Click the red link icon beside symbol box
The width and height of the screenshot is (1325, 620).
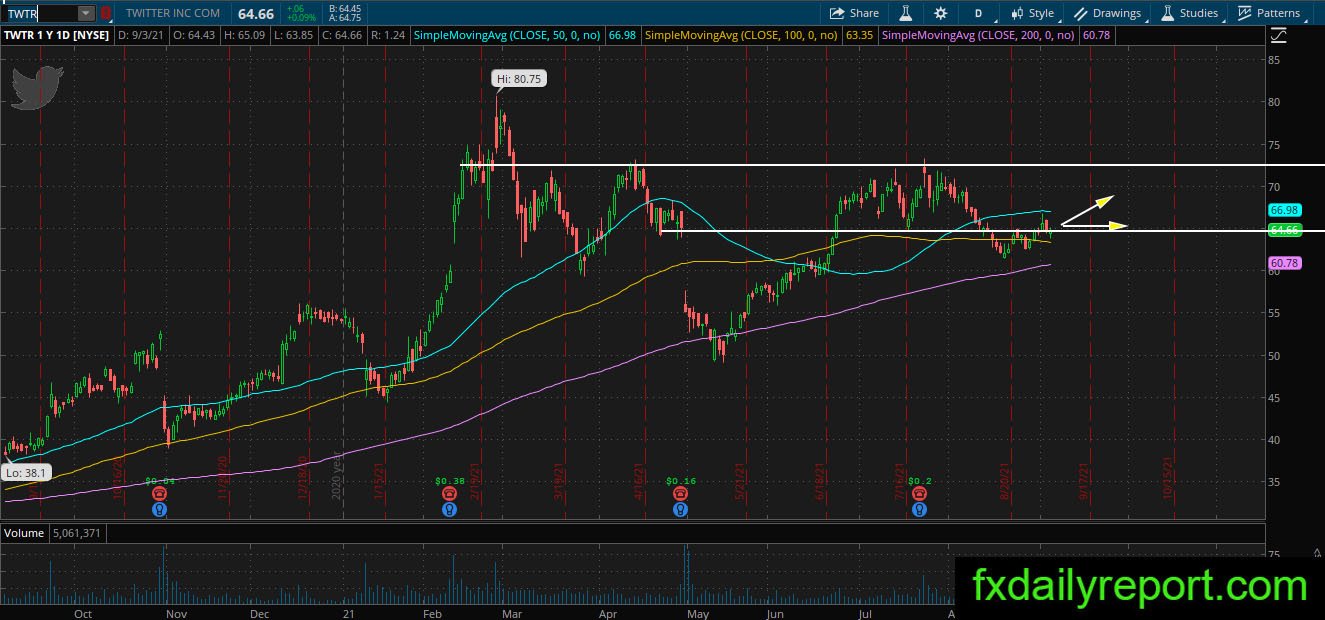coord(105,13)
